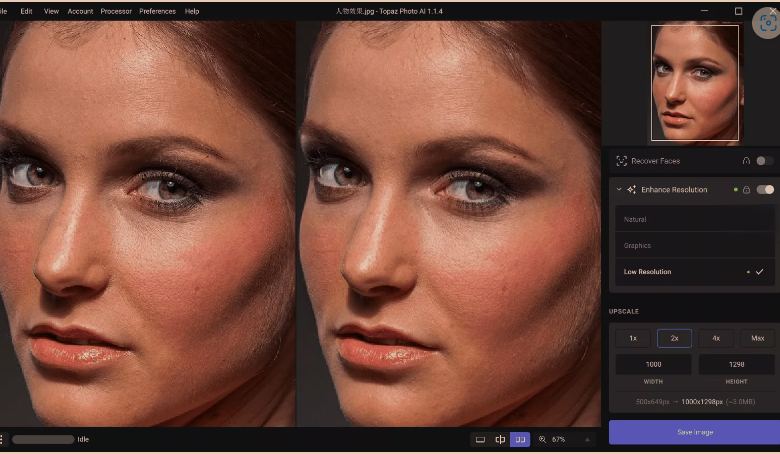Click the zoom magnifier icon
The image size is (780, 454).
pyautogui.click(x=542, y=439)
